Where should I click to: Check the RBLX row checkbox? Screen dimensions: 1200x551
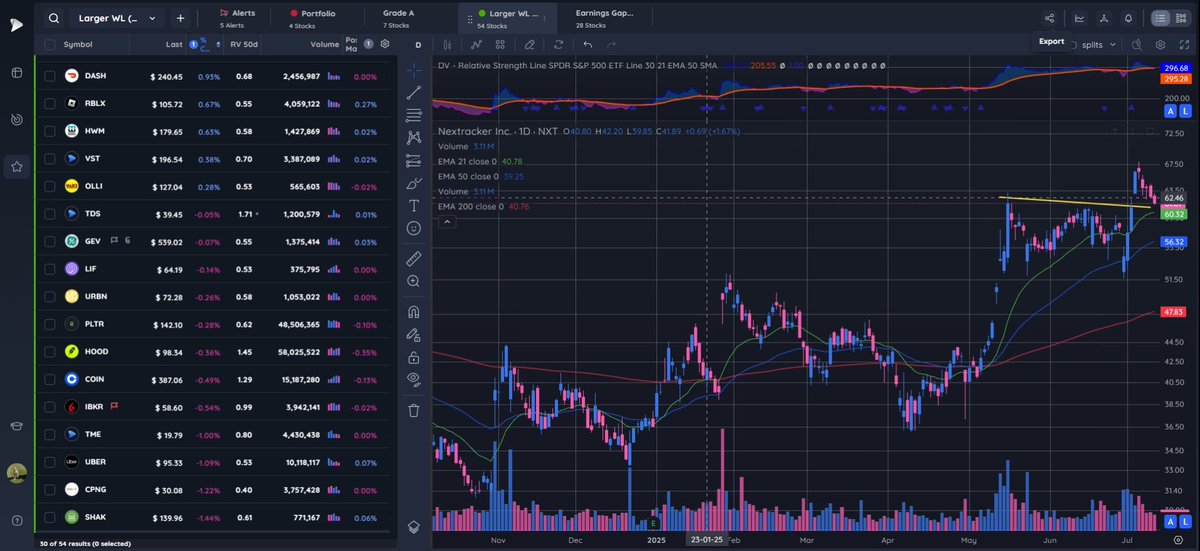point(50,104)
